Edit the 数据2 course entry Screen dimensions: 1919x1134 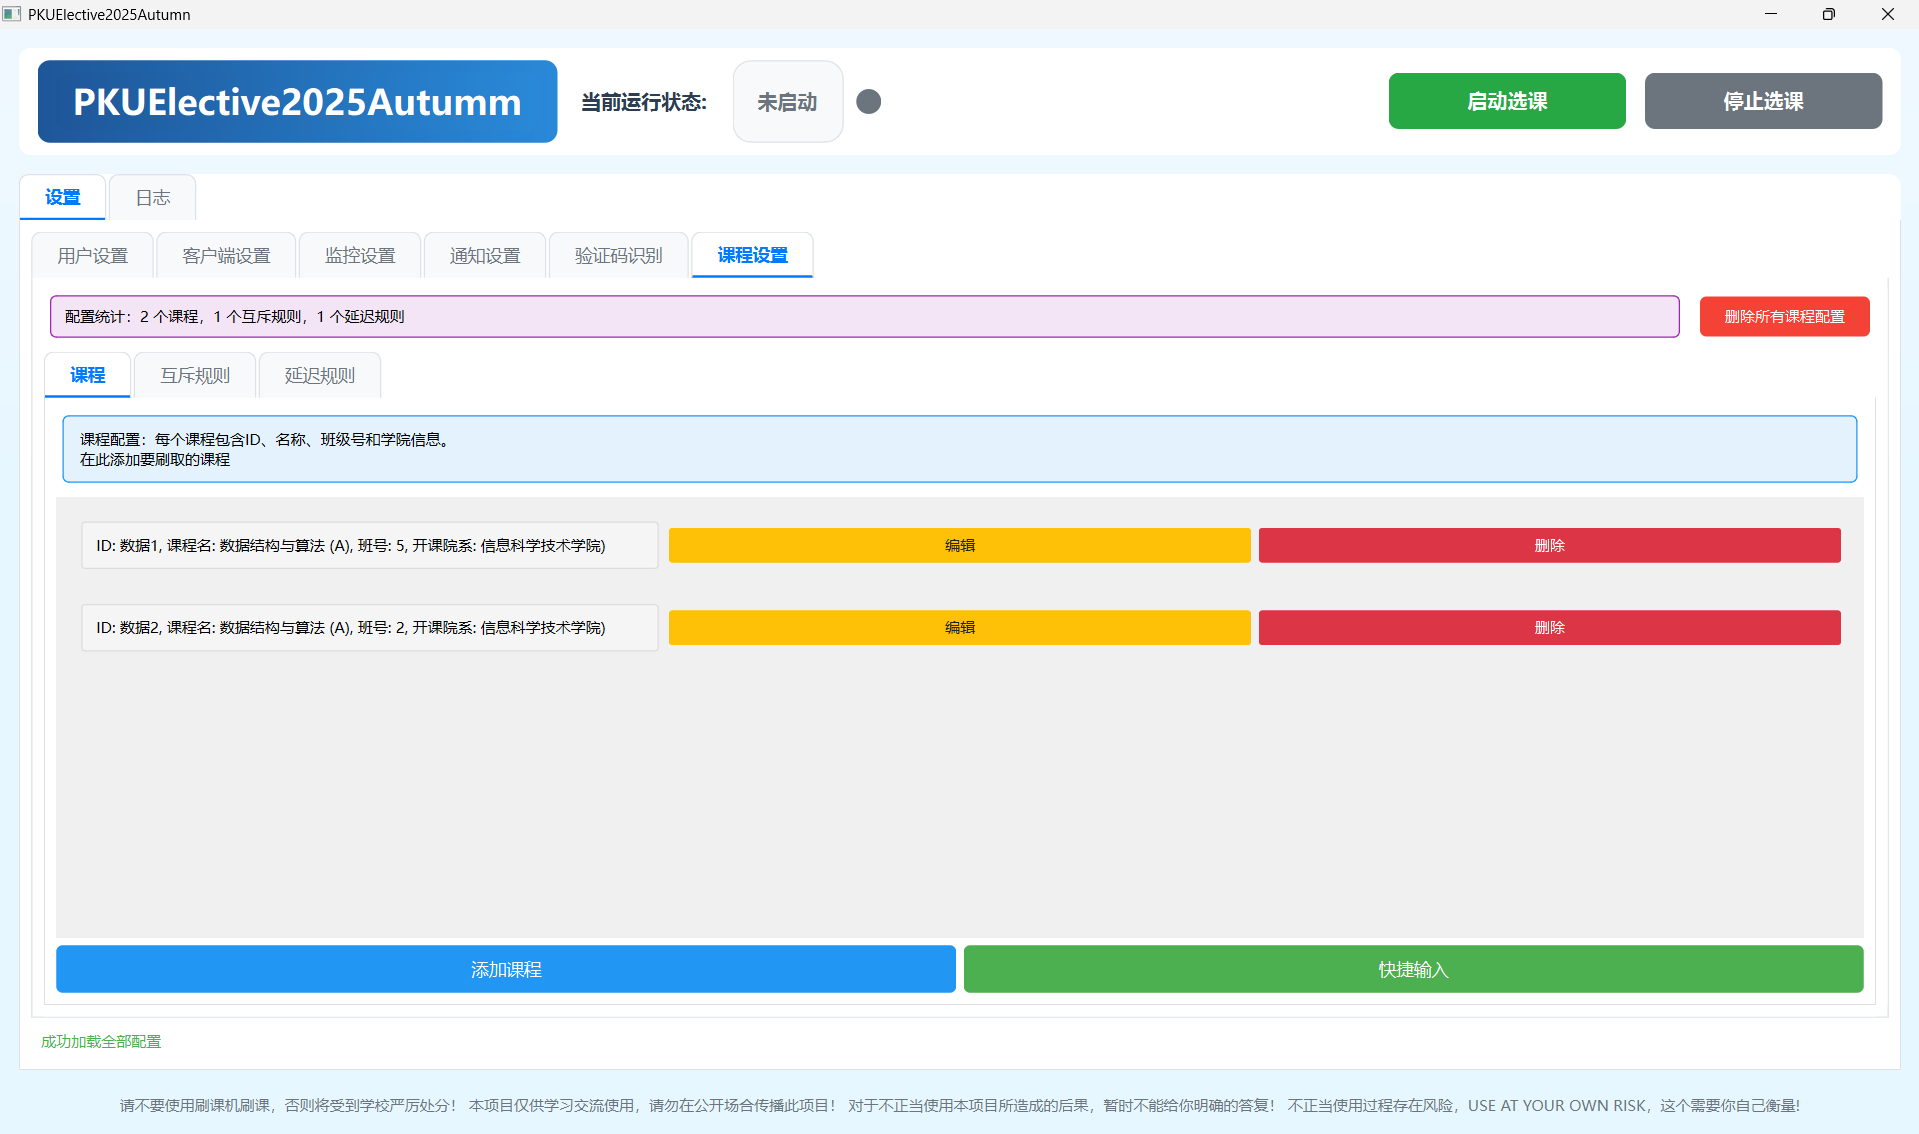point(958,627)
